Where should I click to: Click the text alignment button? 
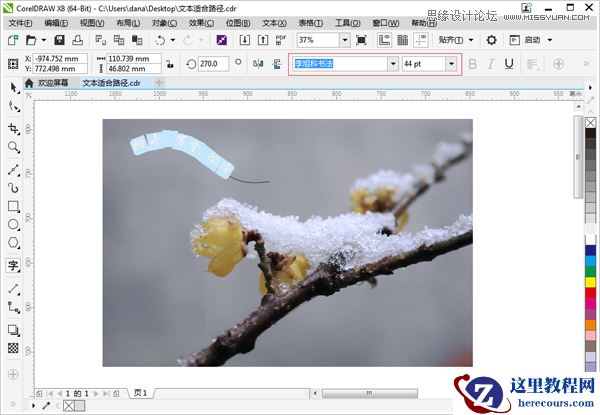(533, 64)
